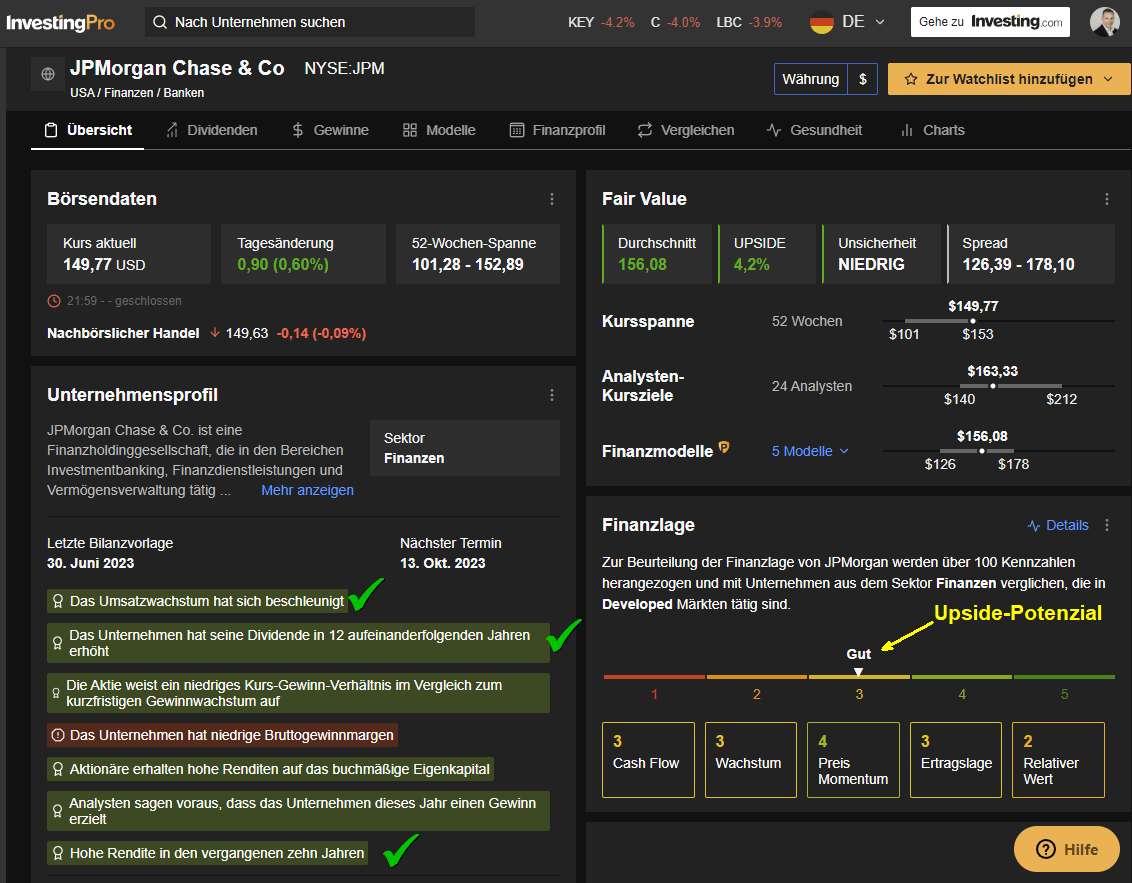Click the dollar currency symbol button
The height and width of the screenshot is (883, 1132).
click(x=863, y=79)
